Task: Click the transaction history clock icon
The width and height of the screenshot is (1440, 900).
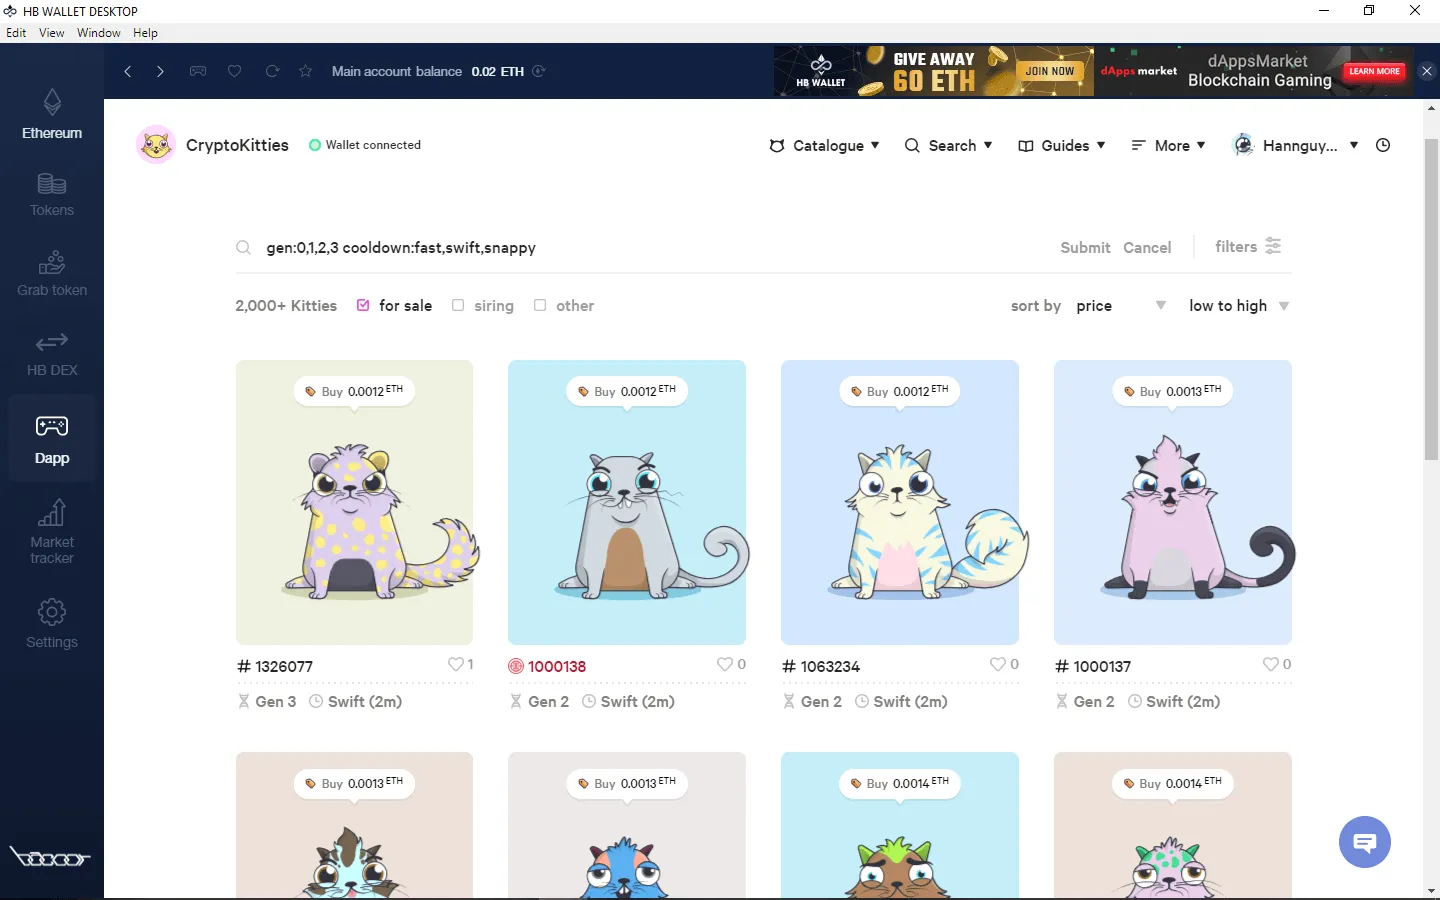Action: (1383, 145)
